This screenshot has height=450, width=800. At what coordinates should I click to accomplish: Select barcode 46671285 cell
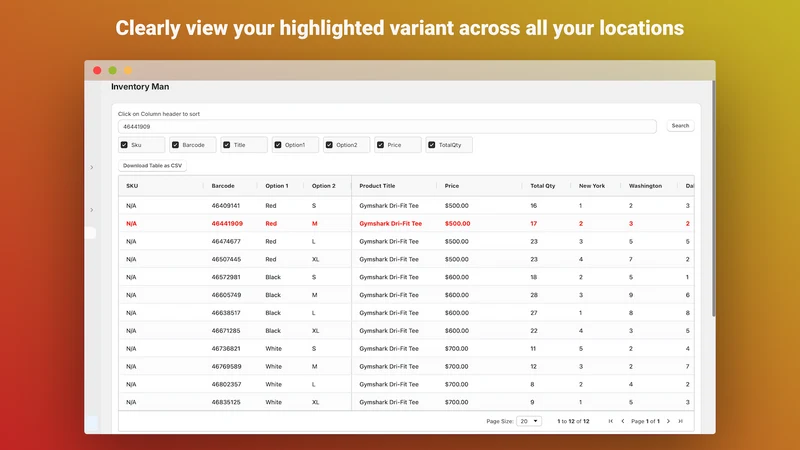[226, 331]
